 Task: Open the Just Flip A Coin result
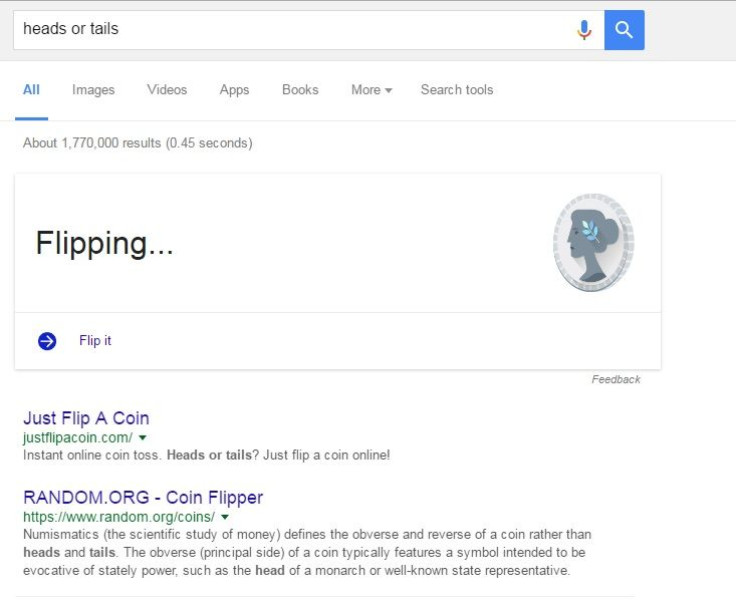[x=86, y=418]
